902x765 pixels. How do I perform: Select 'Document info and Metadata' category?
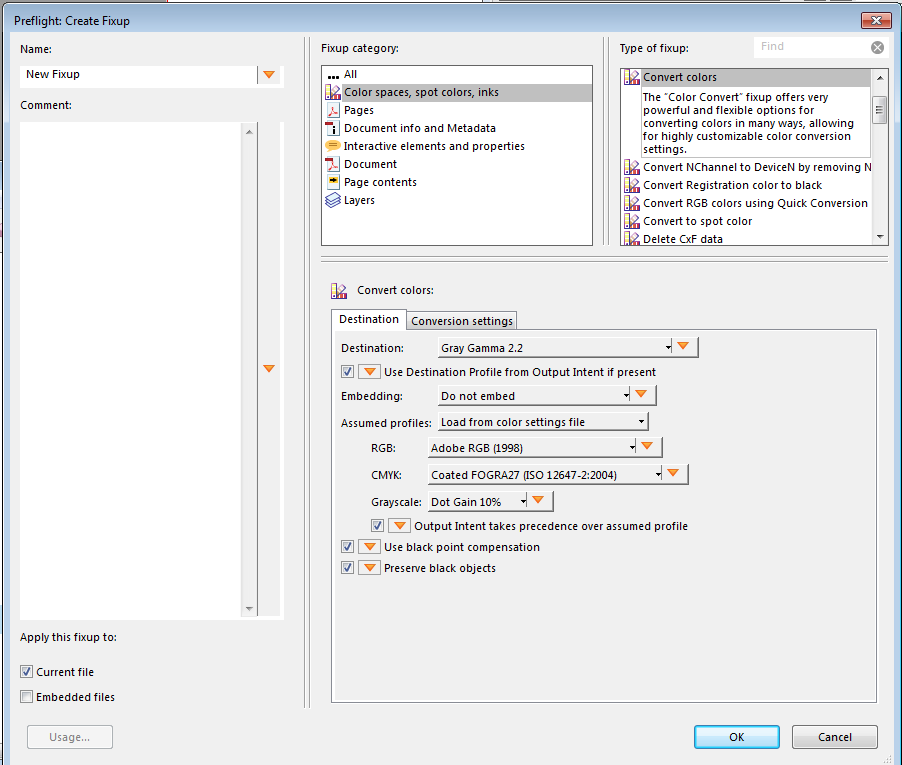click(419, 128)
